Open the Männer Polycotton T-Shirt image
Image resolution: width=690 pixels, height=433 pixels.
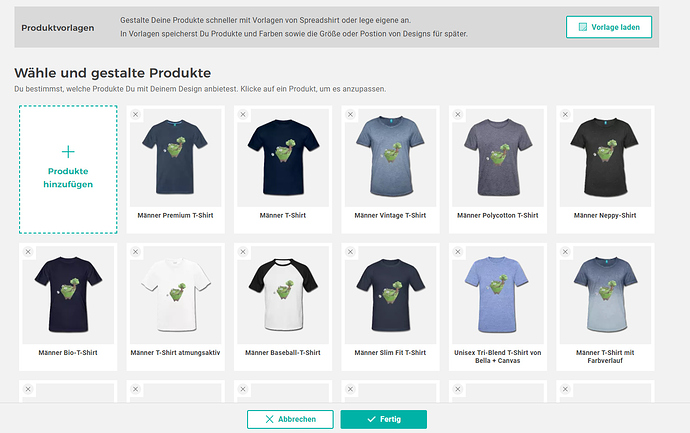click(498, 157)
